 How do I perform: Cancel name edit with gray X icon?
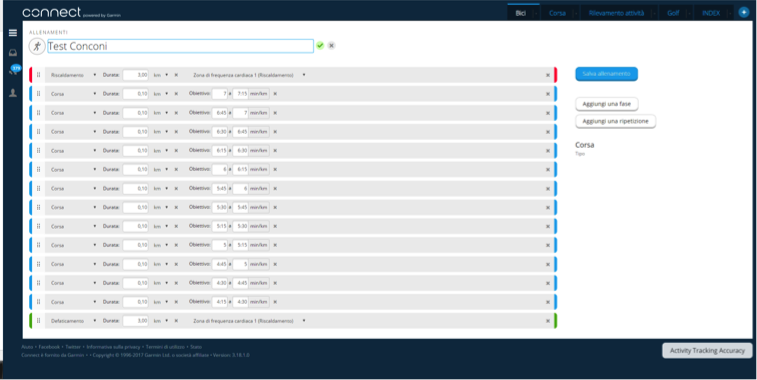pos(331,45)
